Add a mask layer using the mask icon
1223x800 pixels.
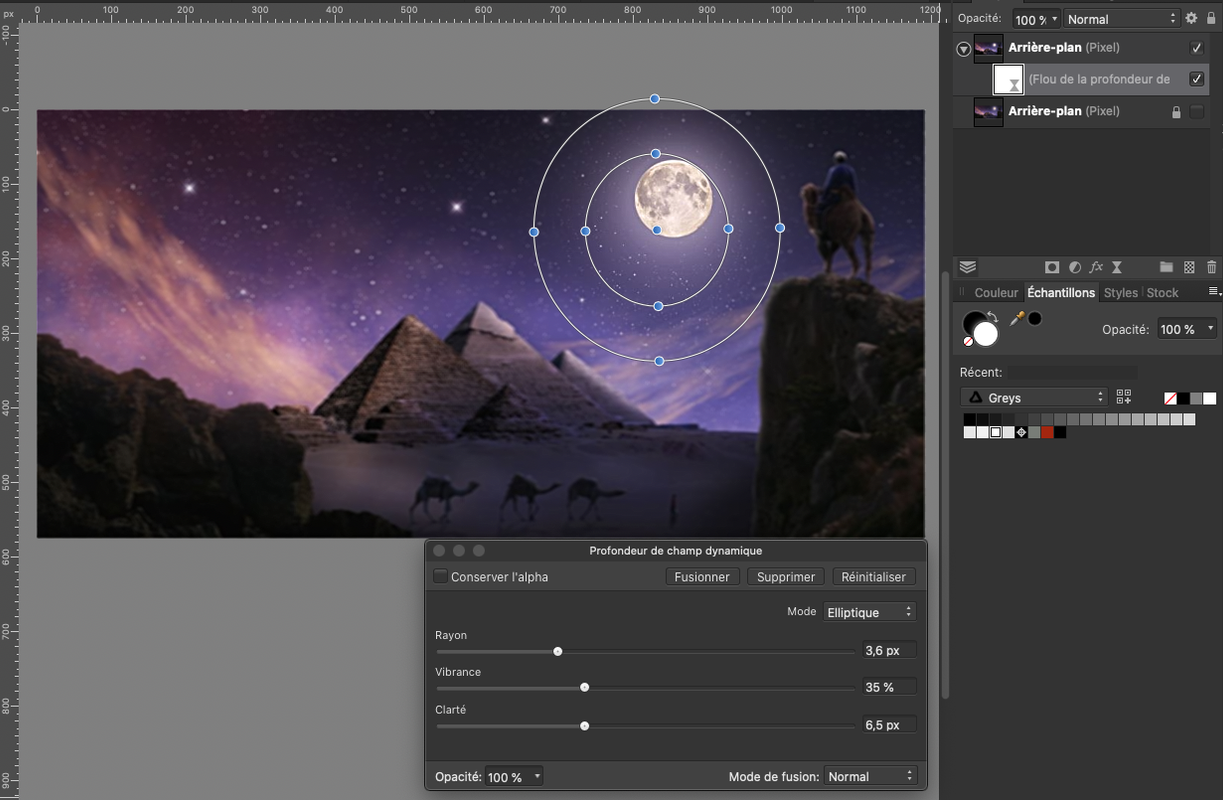click(1052, 267)
